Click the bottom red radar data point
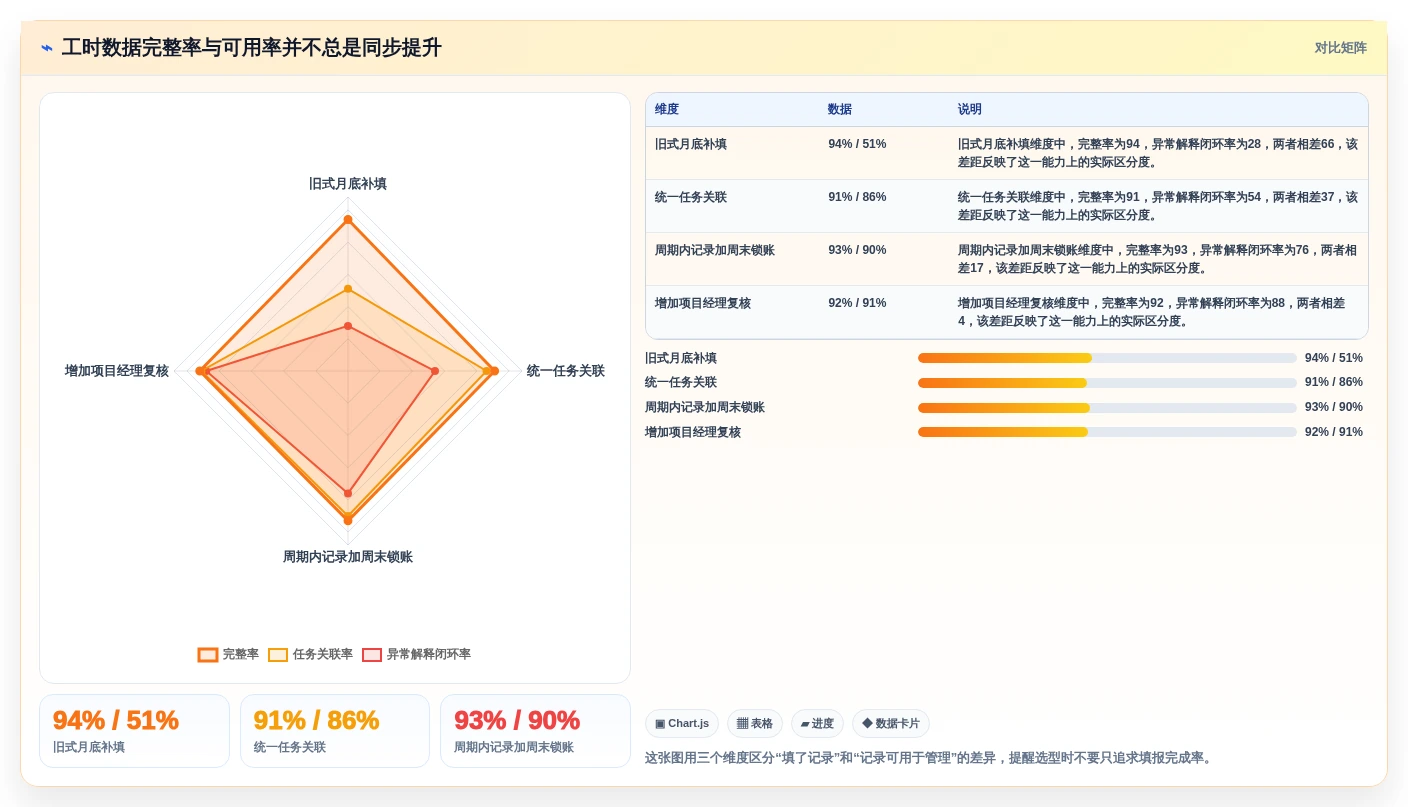Screen dimensions: 1408x807 click(x=348, y=493)
